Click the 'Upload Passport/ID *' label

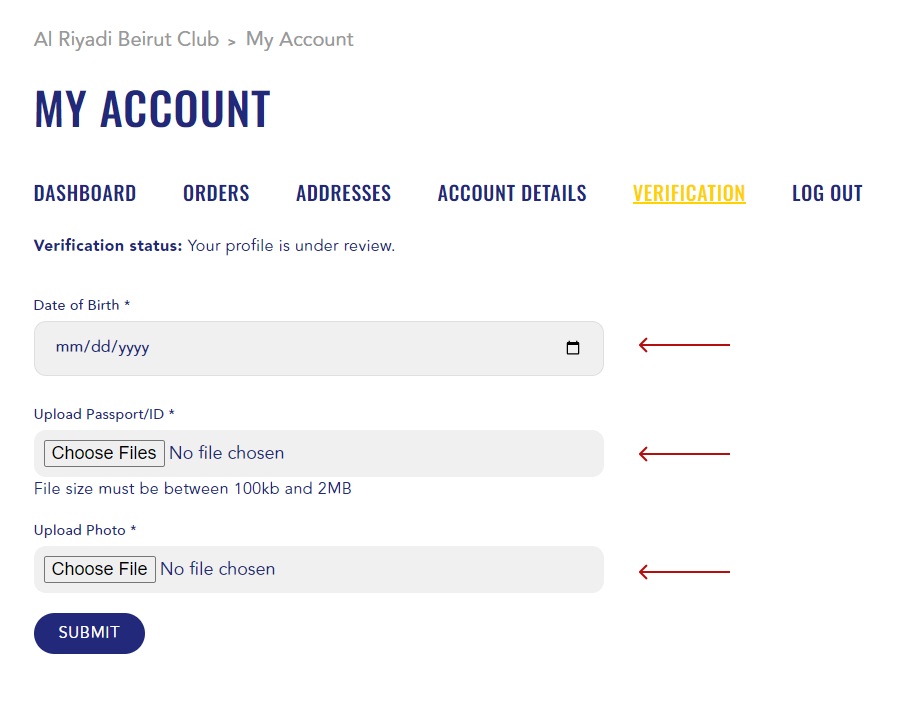coord(104,414)
